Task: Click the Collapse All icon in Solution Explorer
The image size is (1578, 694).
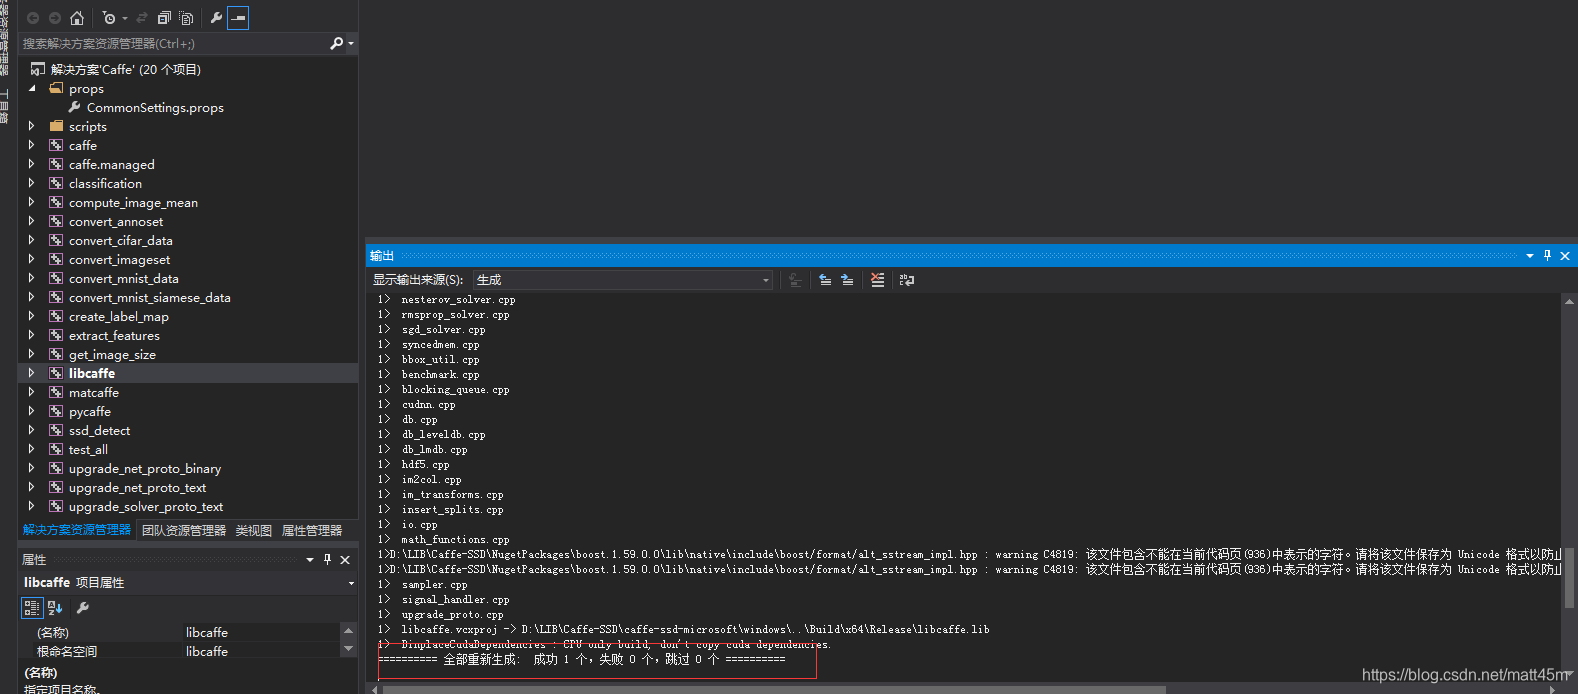Action: point(164,18)
